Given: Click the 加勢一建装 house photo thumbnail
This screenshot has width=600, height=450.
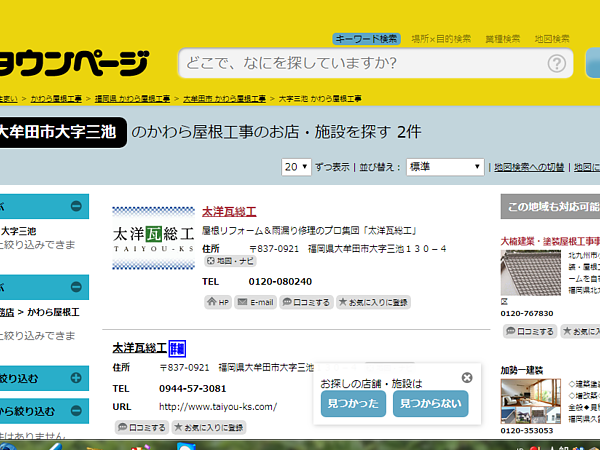Looking at the screenshot, I should pos(531,401).
